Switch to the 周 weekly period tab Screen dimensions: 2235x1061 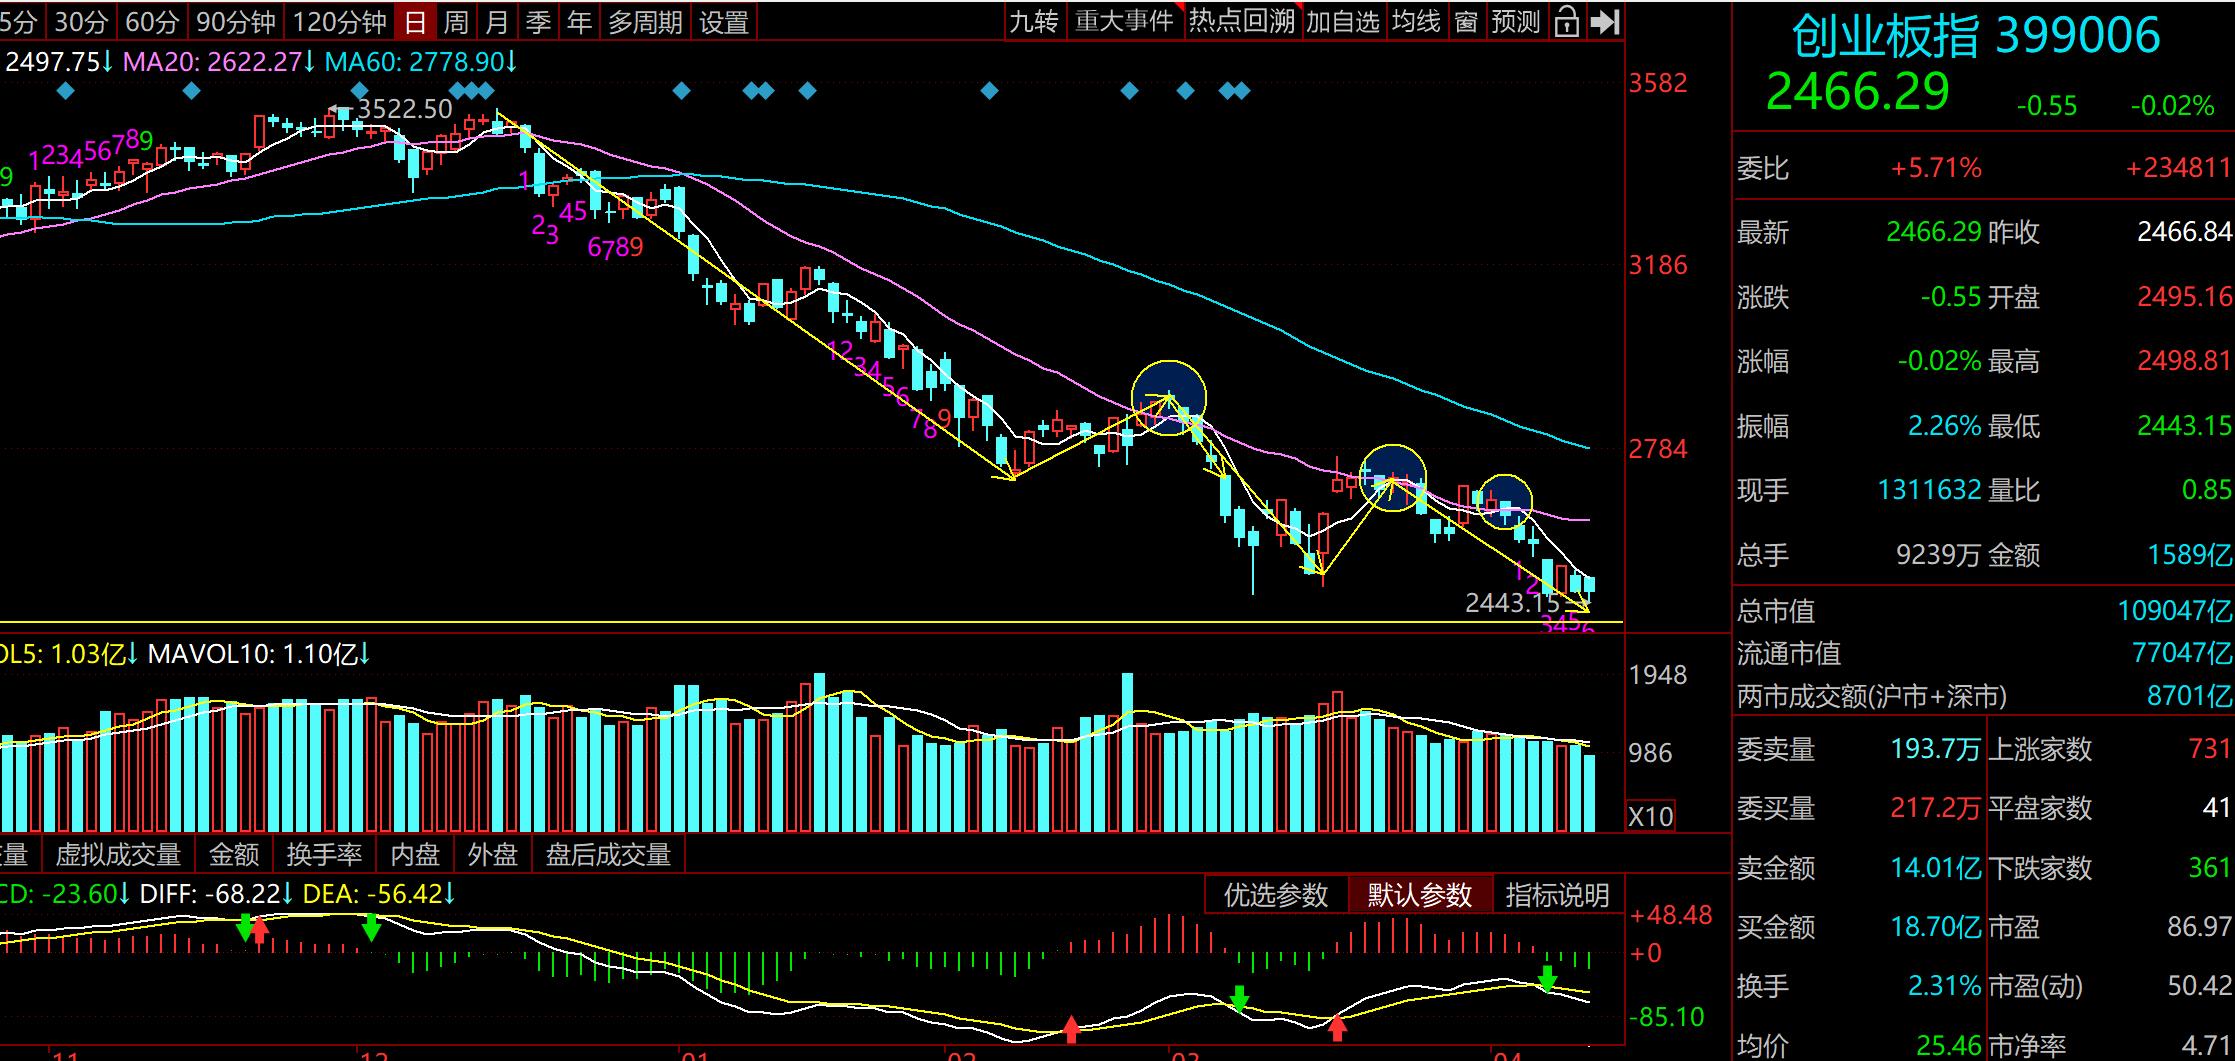click(x=456, y=22)
